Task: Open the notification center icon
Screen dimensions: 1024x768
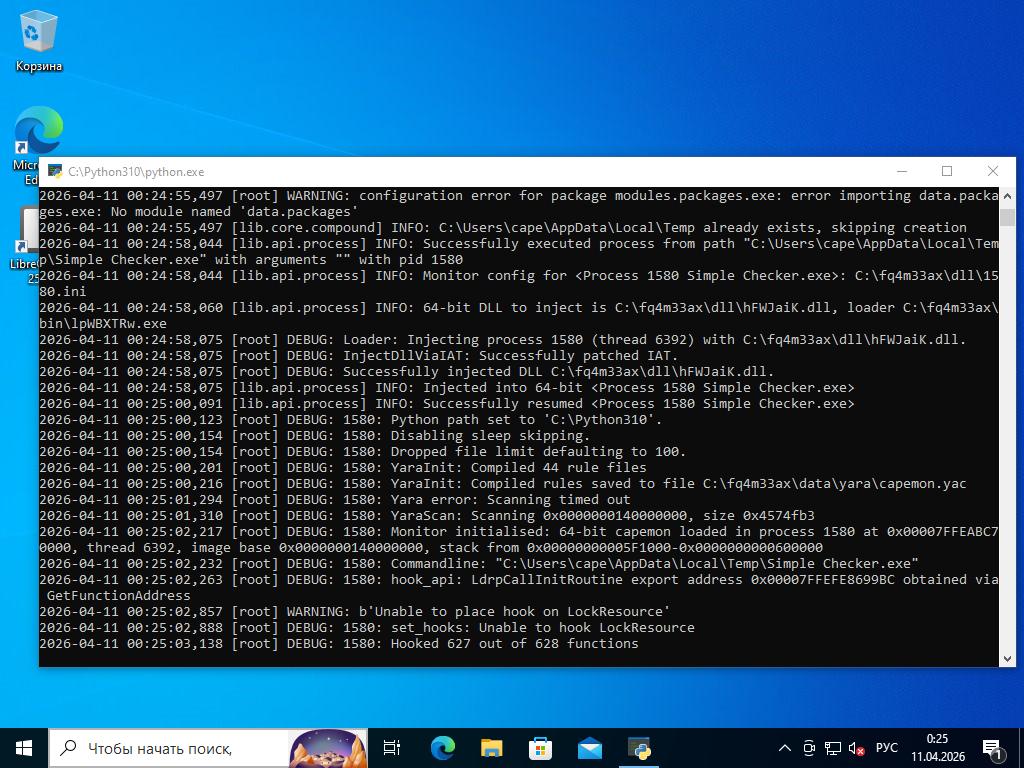Action: [x=993, y=748]
